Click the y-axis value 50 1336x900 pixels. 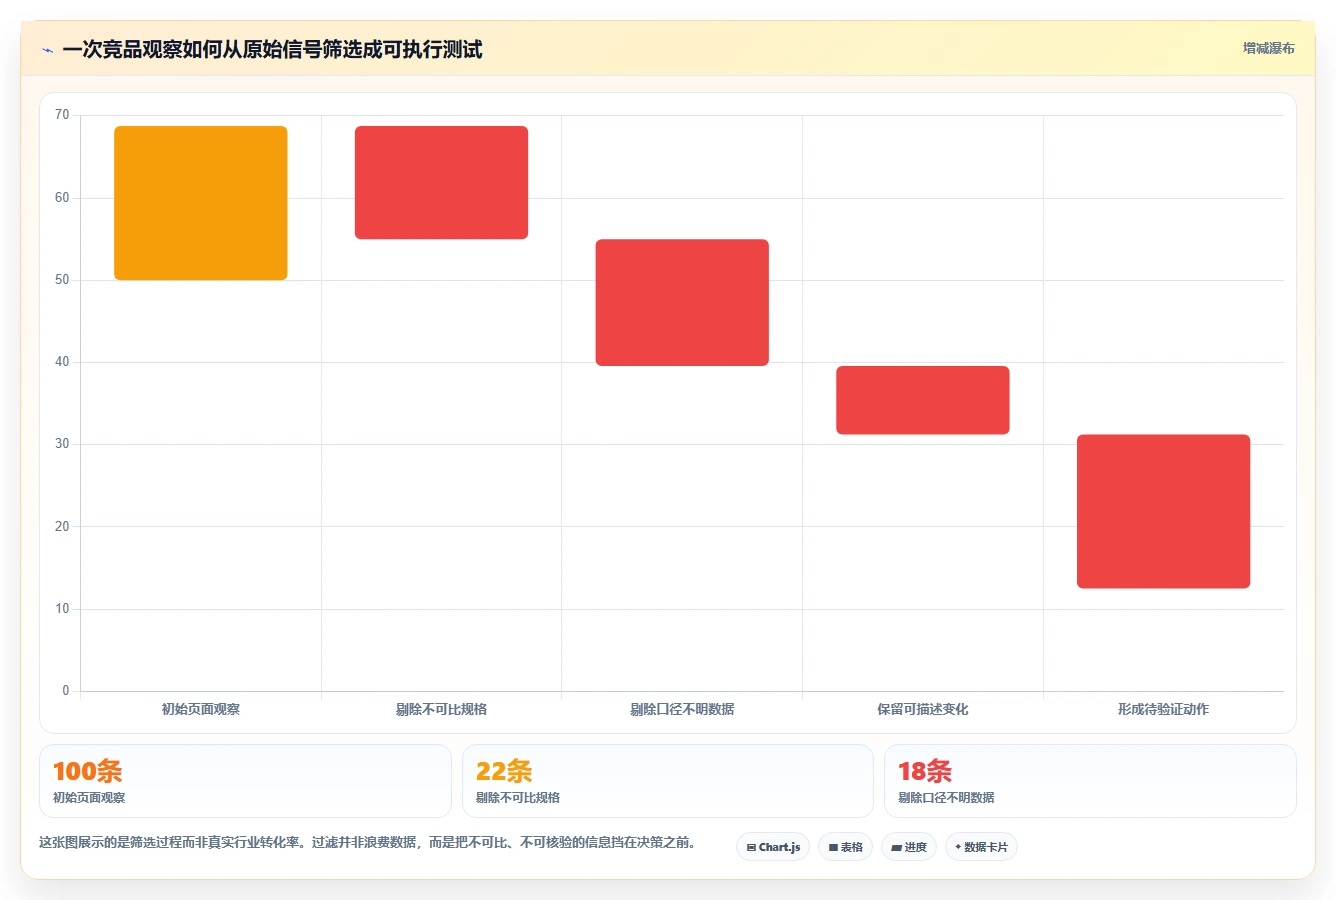tap(62, 280)
